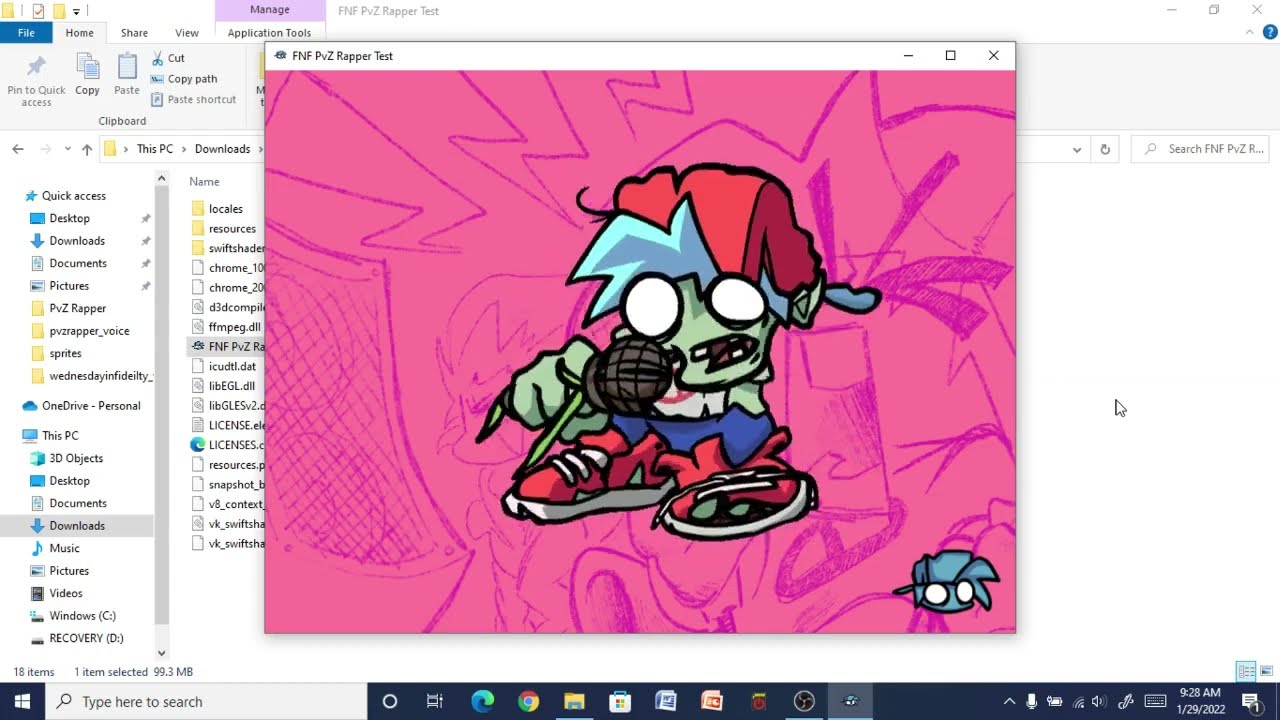Show hidden system tray icons
This screenshot has width=1280, height=720.
pos(1009,701)
